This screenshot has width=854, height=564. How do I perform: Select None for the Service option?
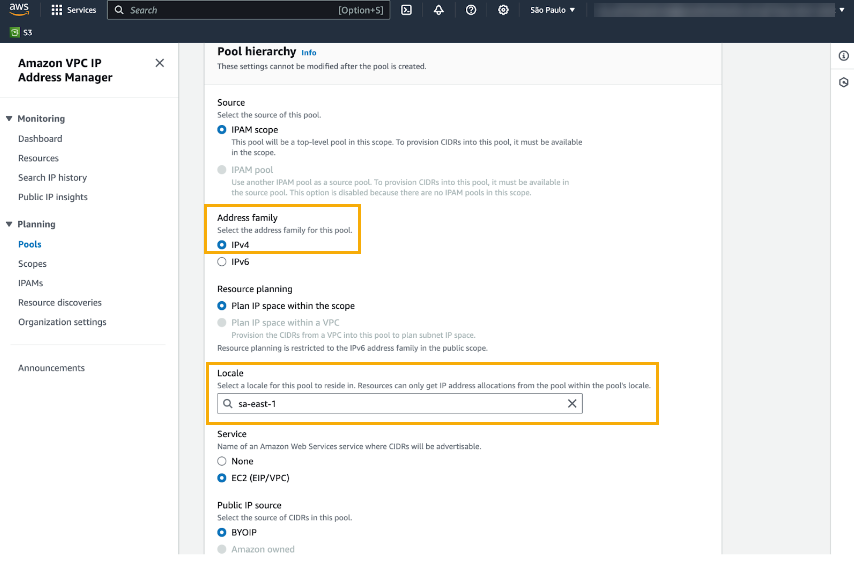point(222,461)
